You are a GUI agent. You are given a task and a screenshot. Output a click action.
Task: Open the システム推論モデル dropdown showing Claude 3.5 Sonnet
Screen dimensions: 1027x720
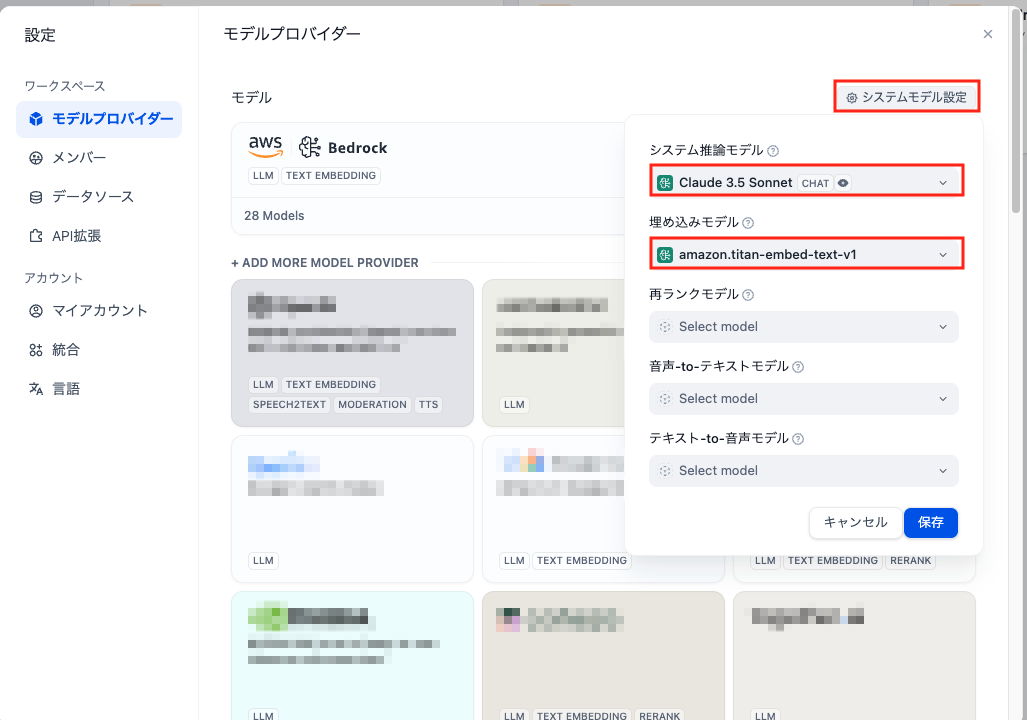click(806, 183)
